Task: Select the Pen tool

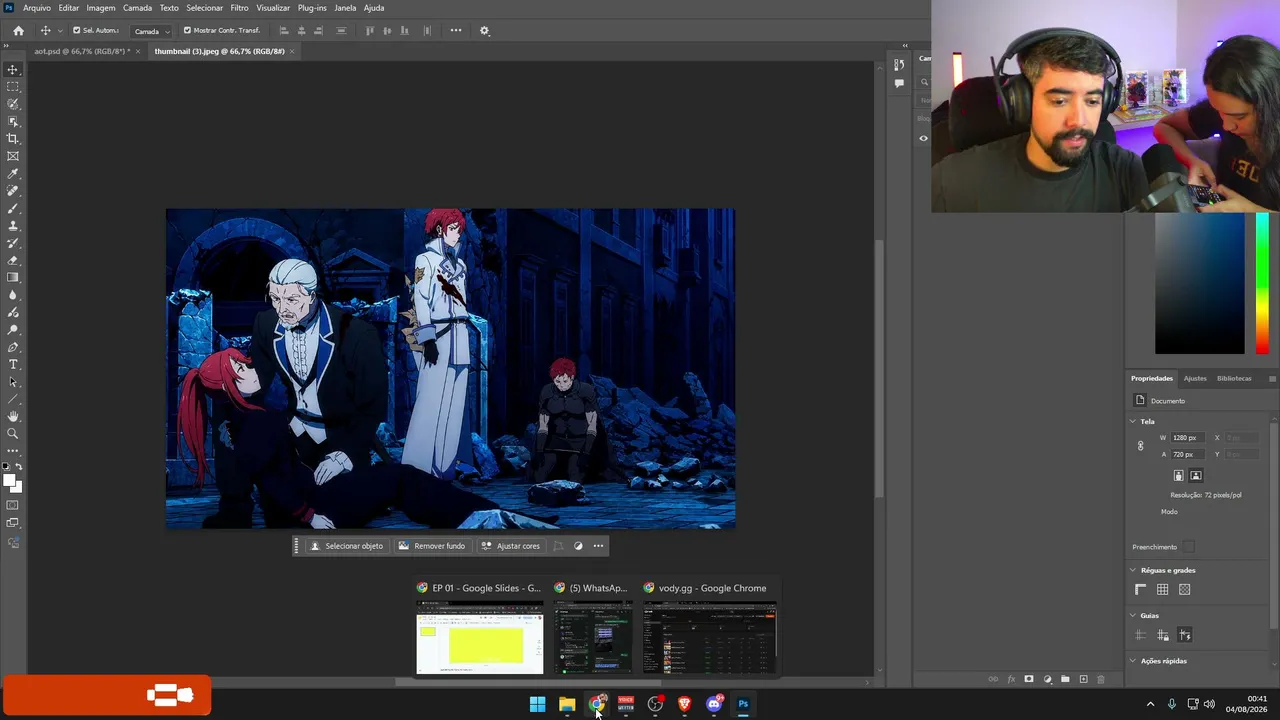Action: tap(13, 347)
